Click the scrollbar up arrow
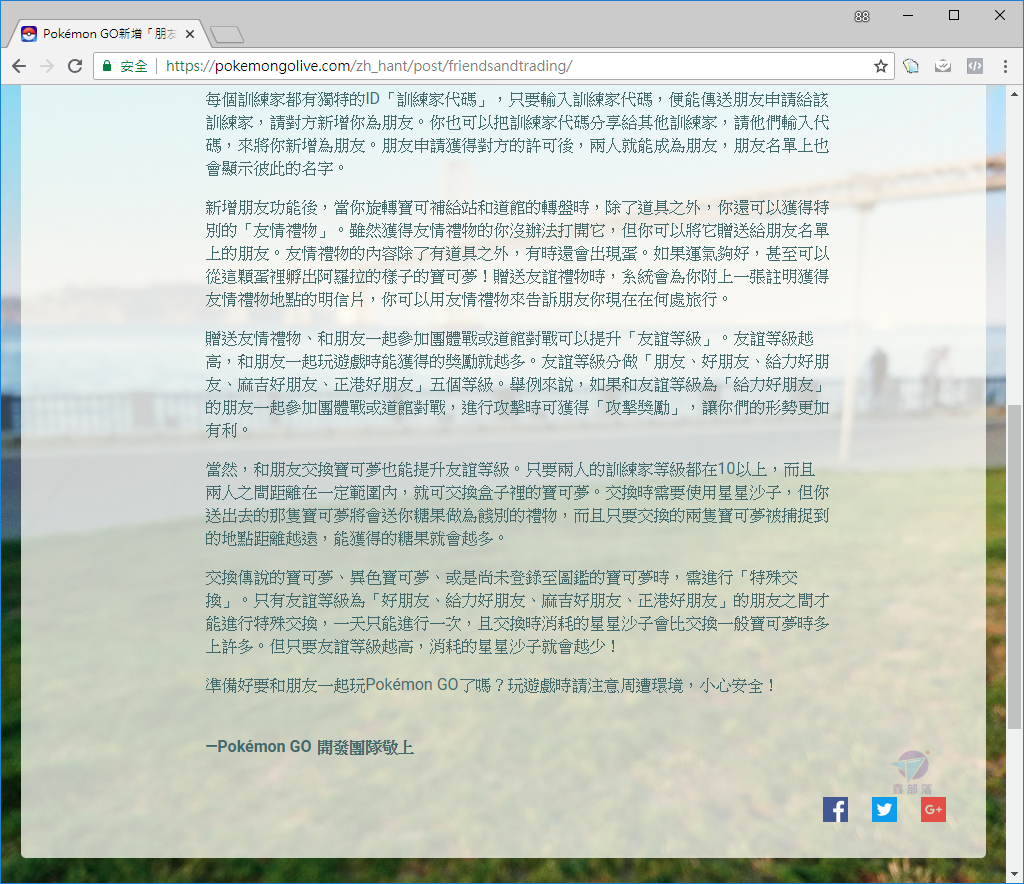 pyautogui.click(x=1014, y=94)
